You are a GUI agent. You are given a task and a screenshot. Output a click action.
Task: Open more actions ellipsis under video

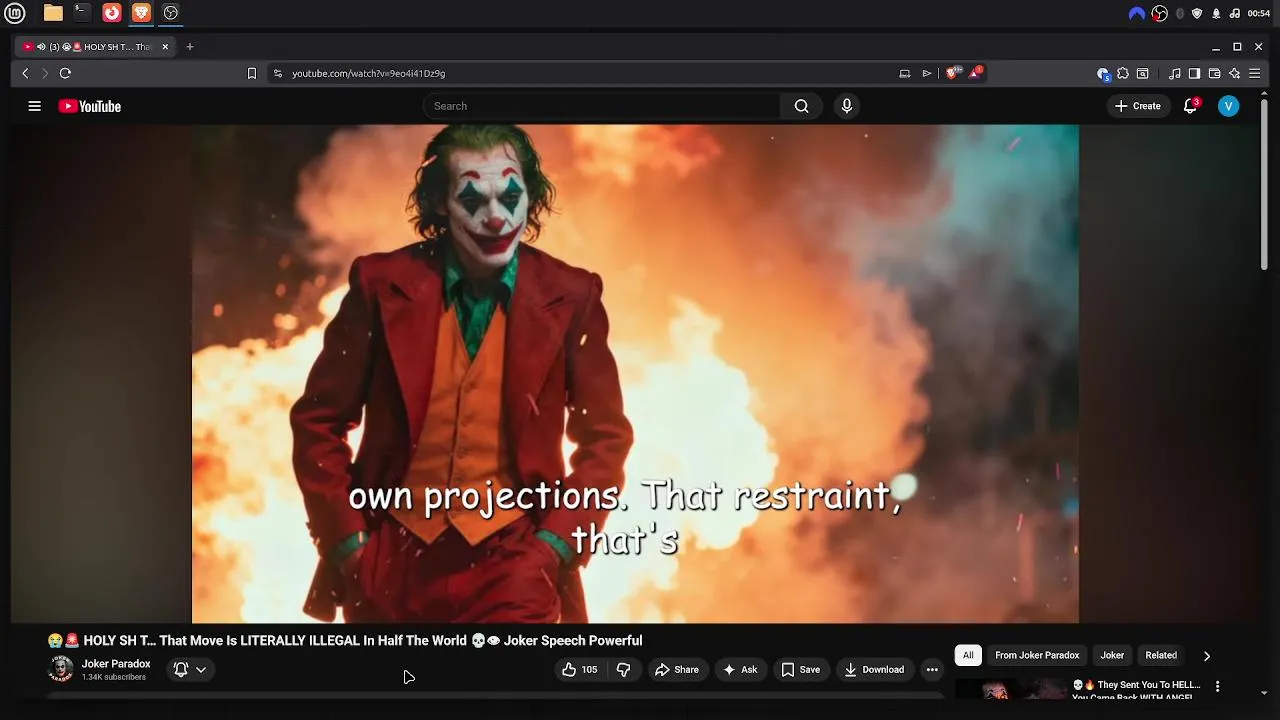click(x=932, y=670)
